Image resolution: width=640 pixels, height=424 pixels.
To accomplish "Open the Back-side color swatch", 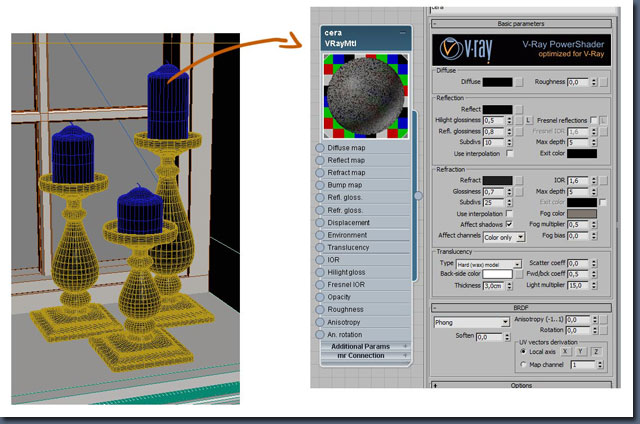I will coord(498,274).
